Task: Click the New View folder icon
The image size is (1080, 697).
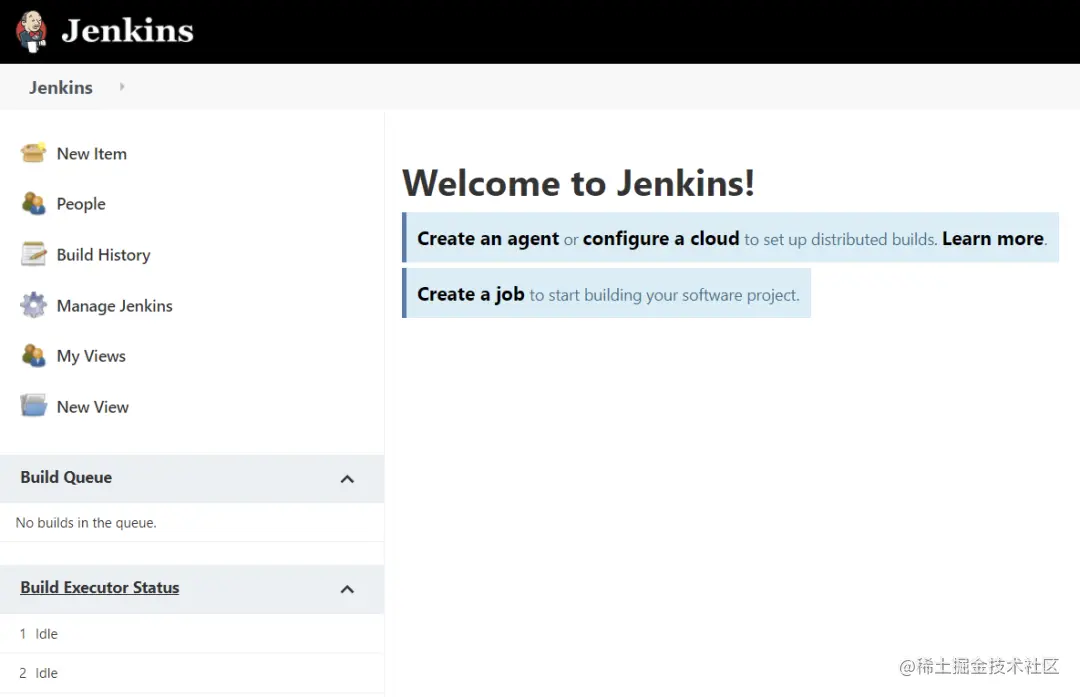Action: tap(34, 406)
